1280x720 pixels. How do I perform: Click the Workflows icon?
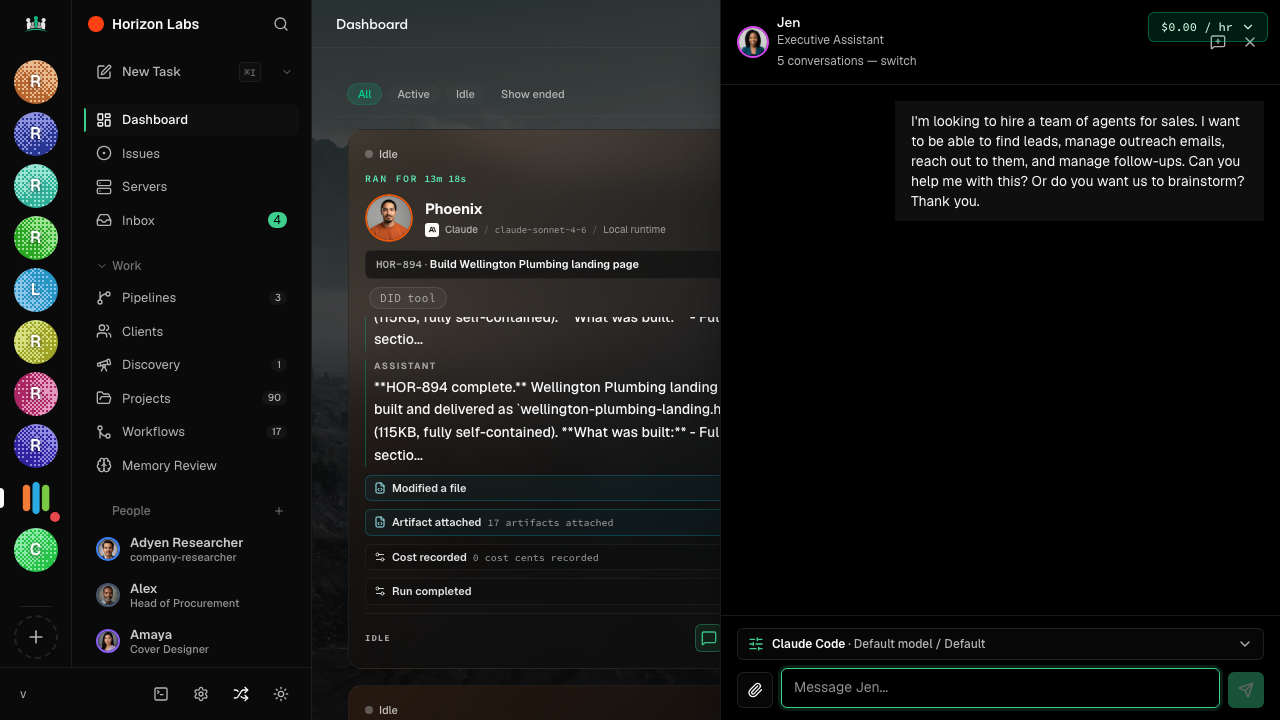(x=104, y=432)
